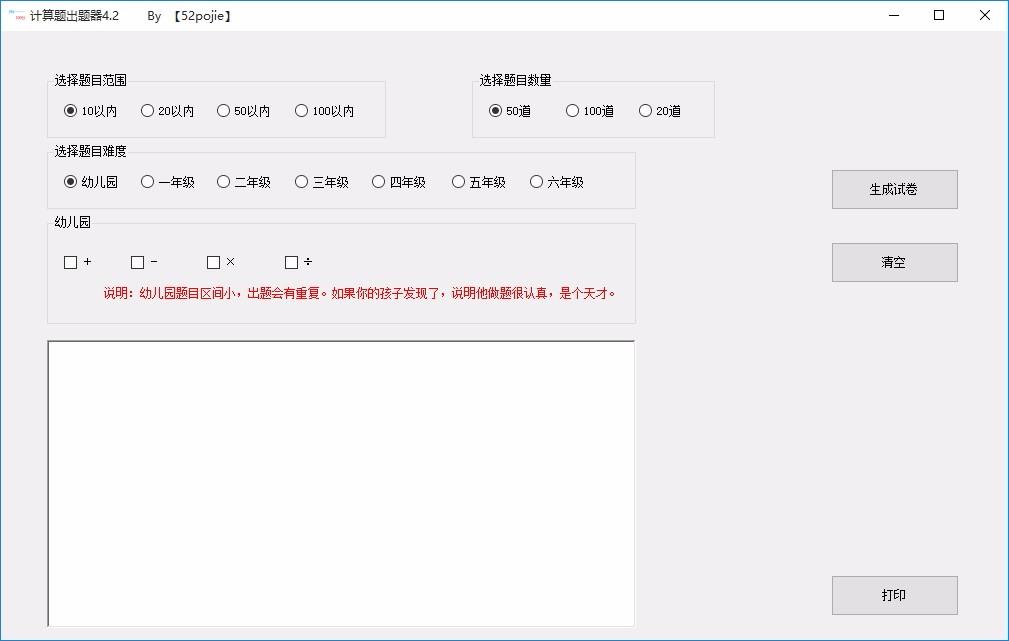Toggle the subtraction (−) checkbox
The height and width of the screenshot is (641, 1009).
pos(138,262)
